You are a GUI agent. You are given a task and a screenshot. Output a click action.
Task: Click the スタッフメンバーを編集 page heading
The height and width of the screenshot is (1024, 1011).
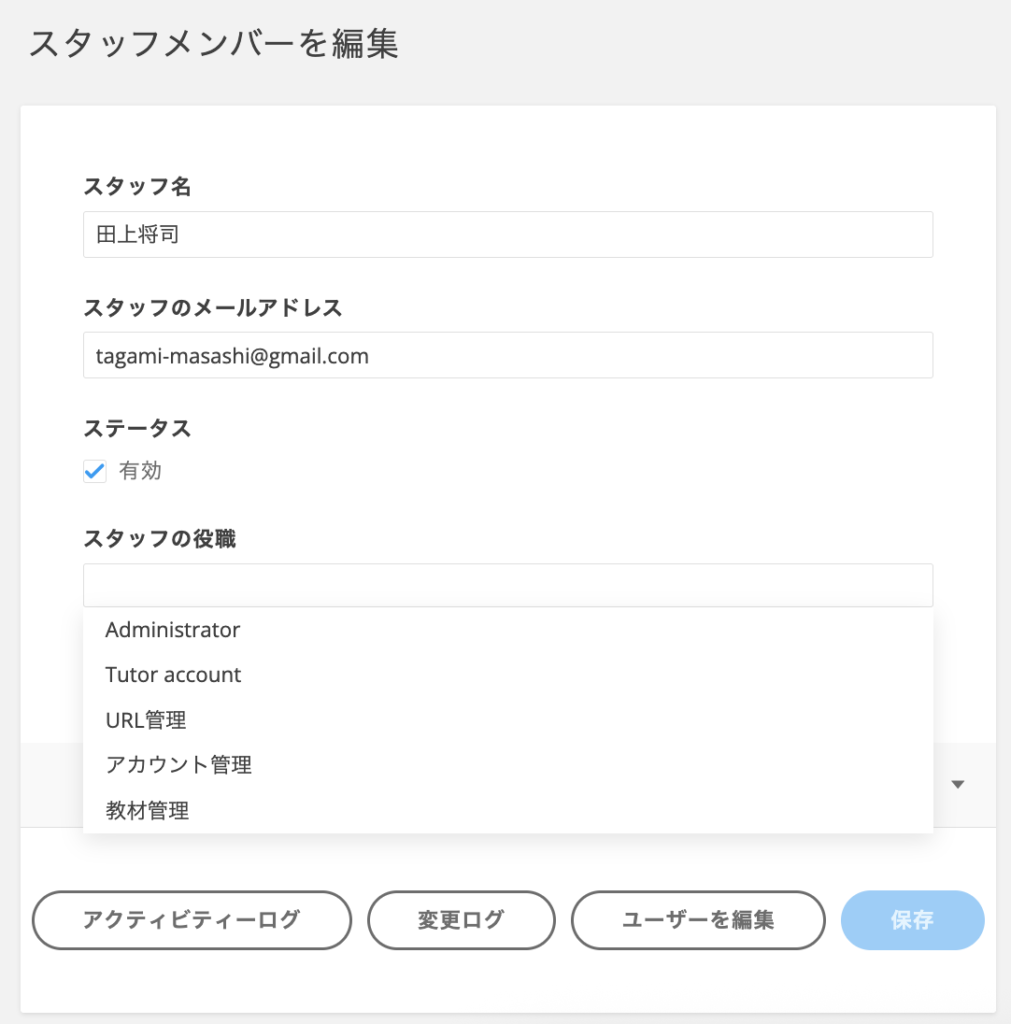point(214,45)
